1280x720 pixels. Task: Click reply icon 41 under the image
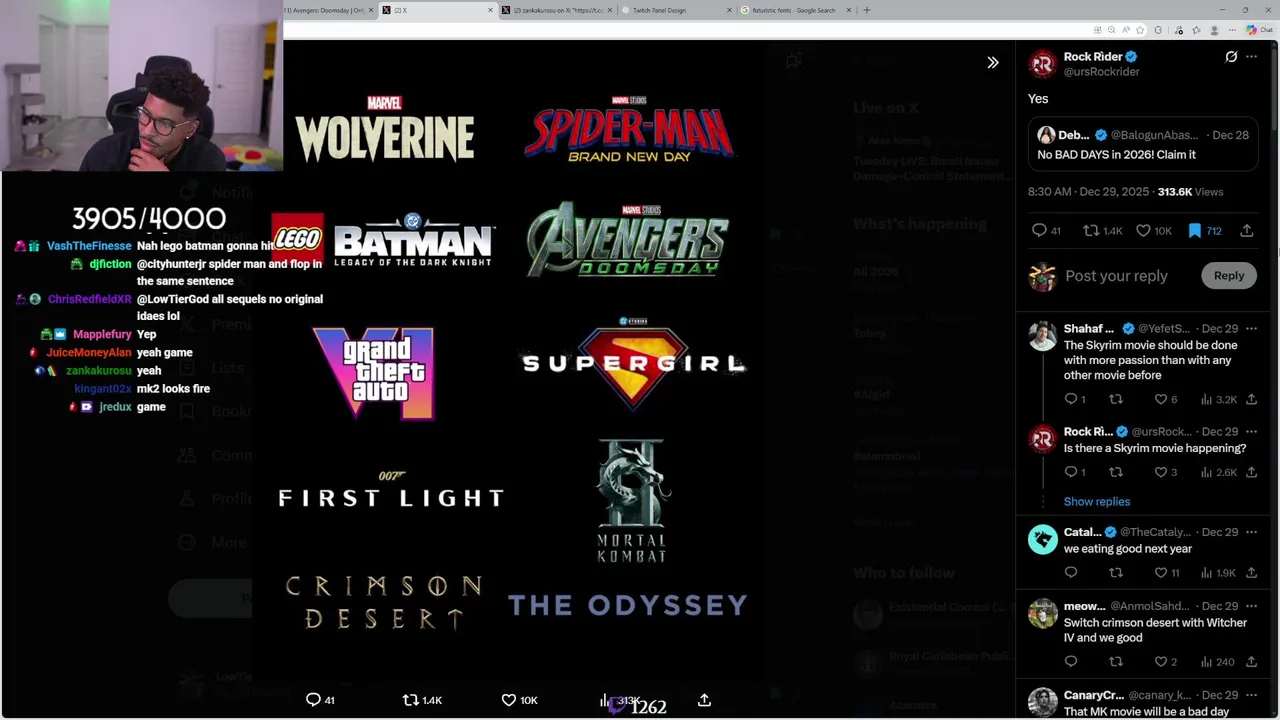(320, 700)
